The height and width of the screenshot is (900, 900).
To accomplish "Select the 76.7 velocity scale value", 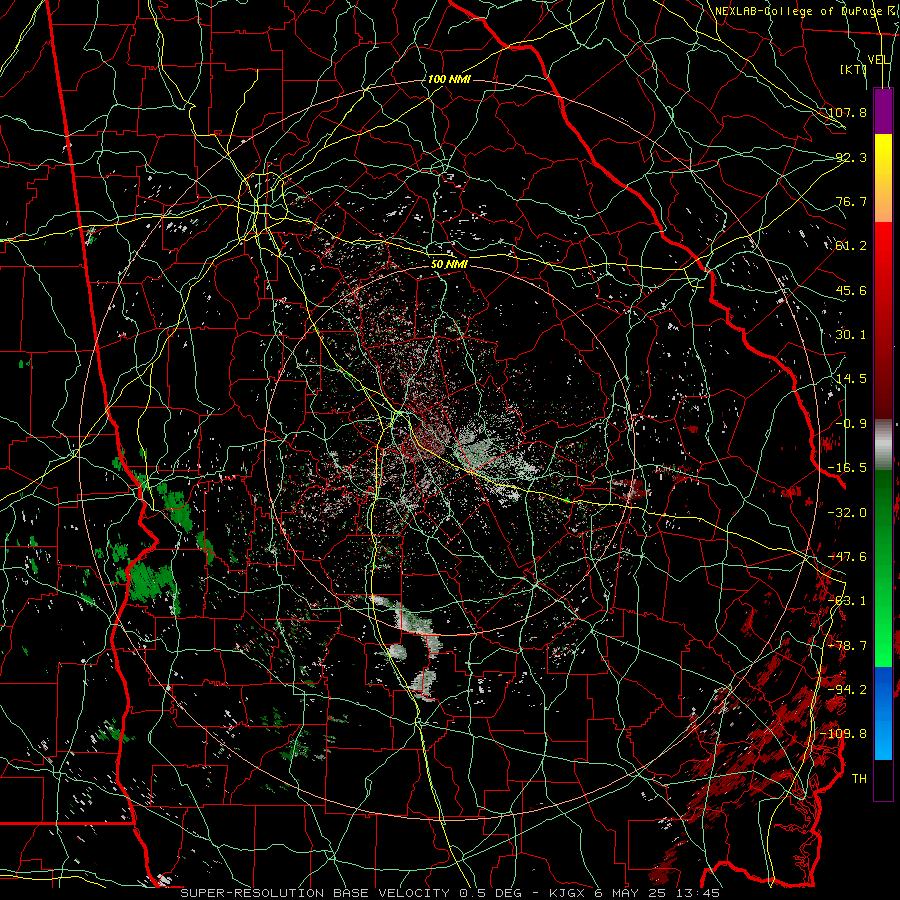I will 851,201.
